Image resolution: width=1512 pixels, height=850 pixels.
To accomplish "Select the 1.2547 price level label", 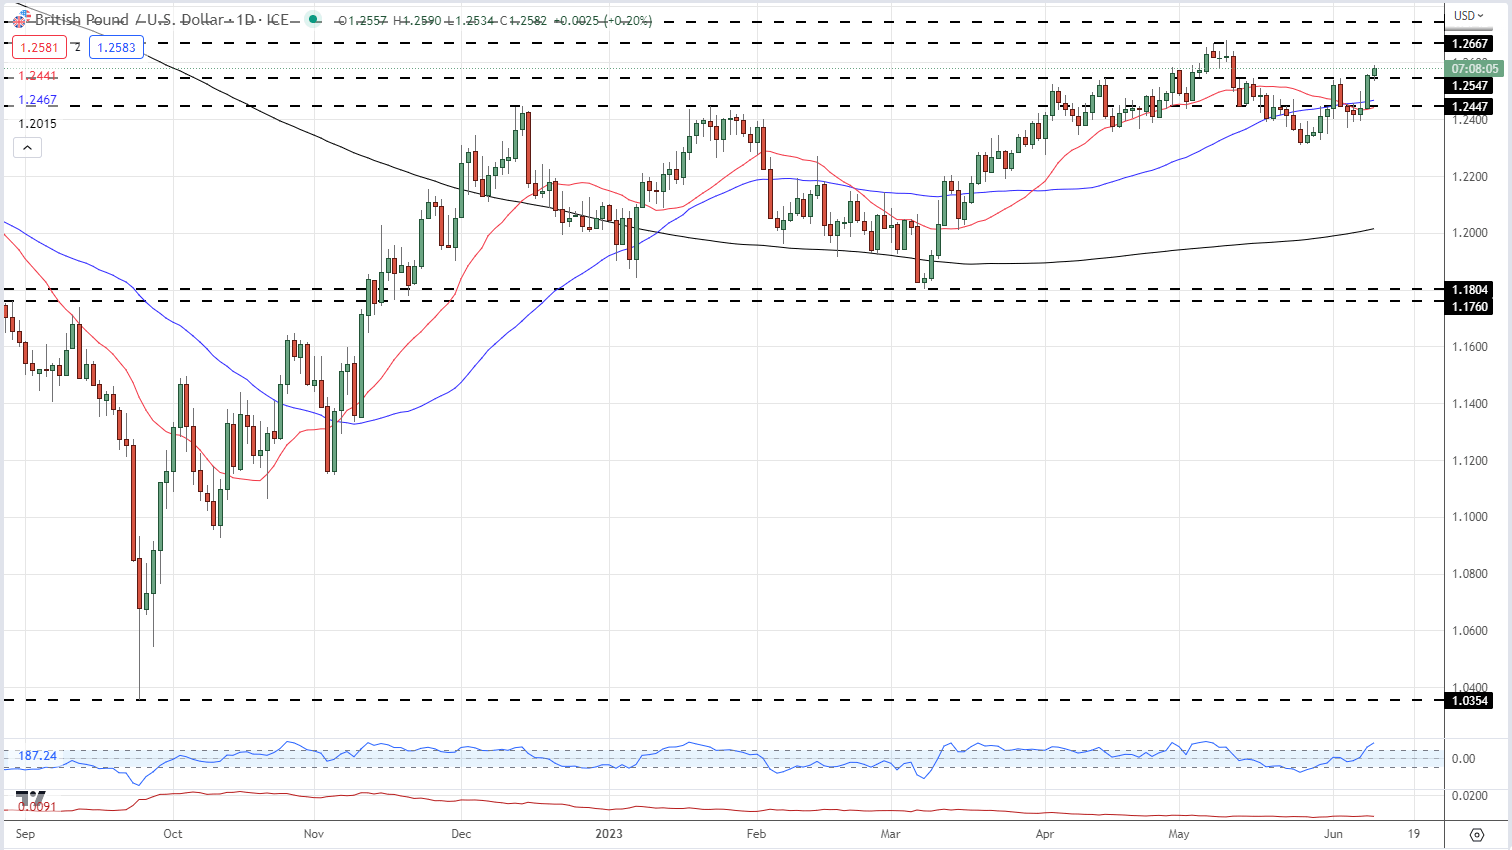I will point(1470,86).
